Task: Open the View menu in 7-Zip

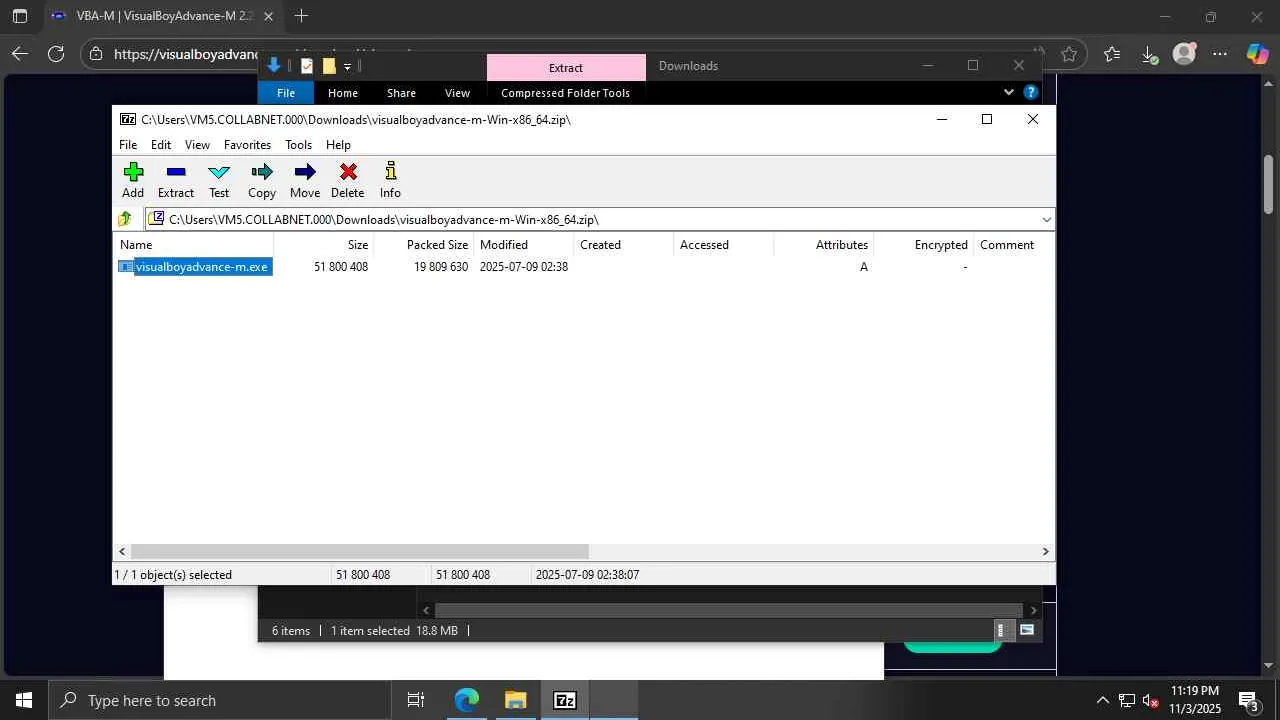Action: pos(197,145)
